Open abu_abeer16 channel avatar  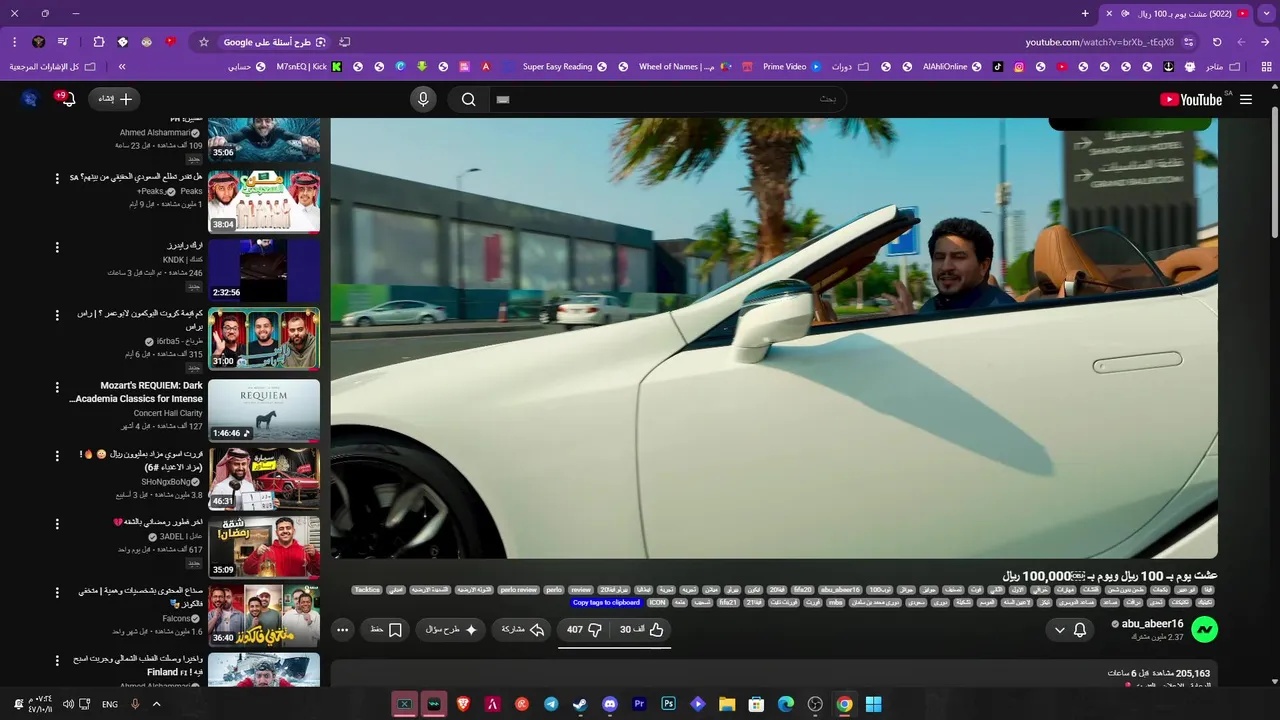click(1204, 629)
